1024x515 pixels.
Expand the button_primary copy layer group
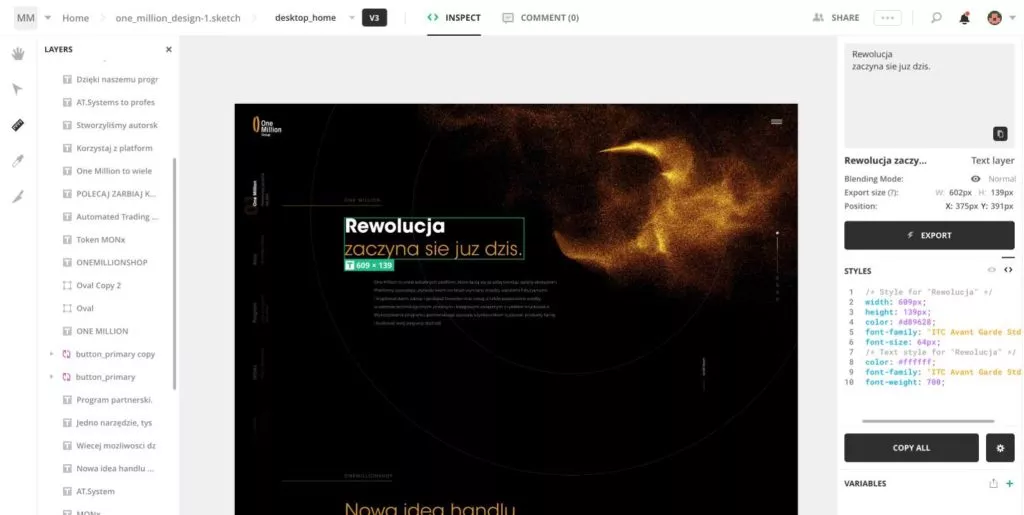pos(51,354)
